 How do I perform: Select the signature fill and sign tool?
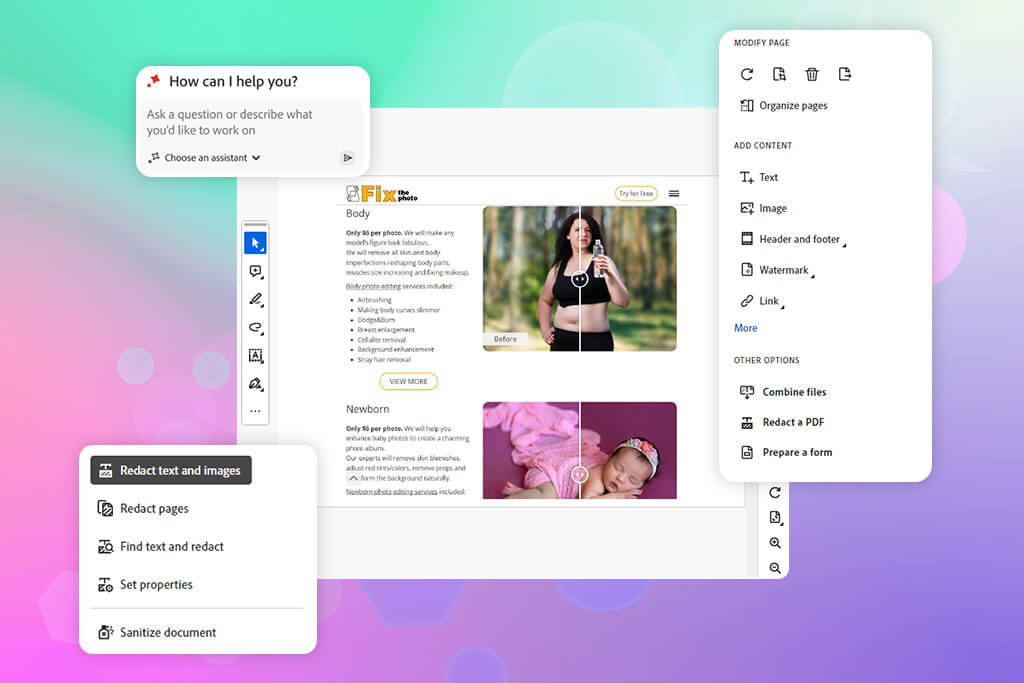pyautogui.click(x=255, y=383)
